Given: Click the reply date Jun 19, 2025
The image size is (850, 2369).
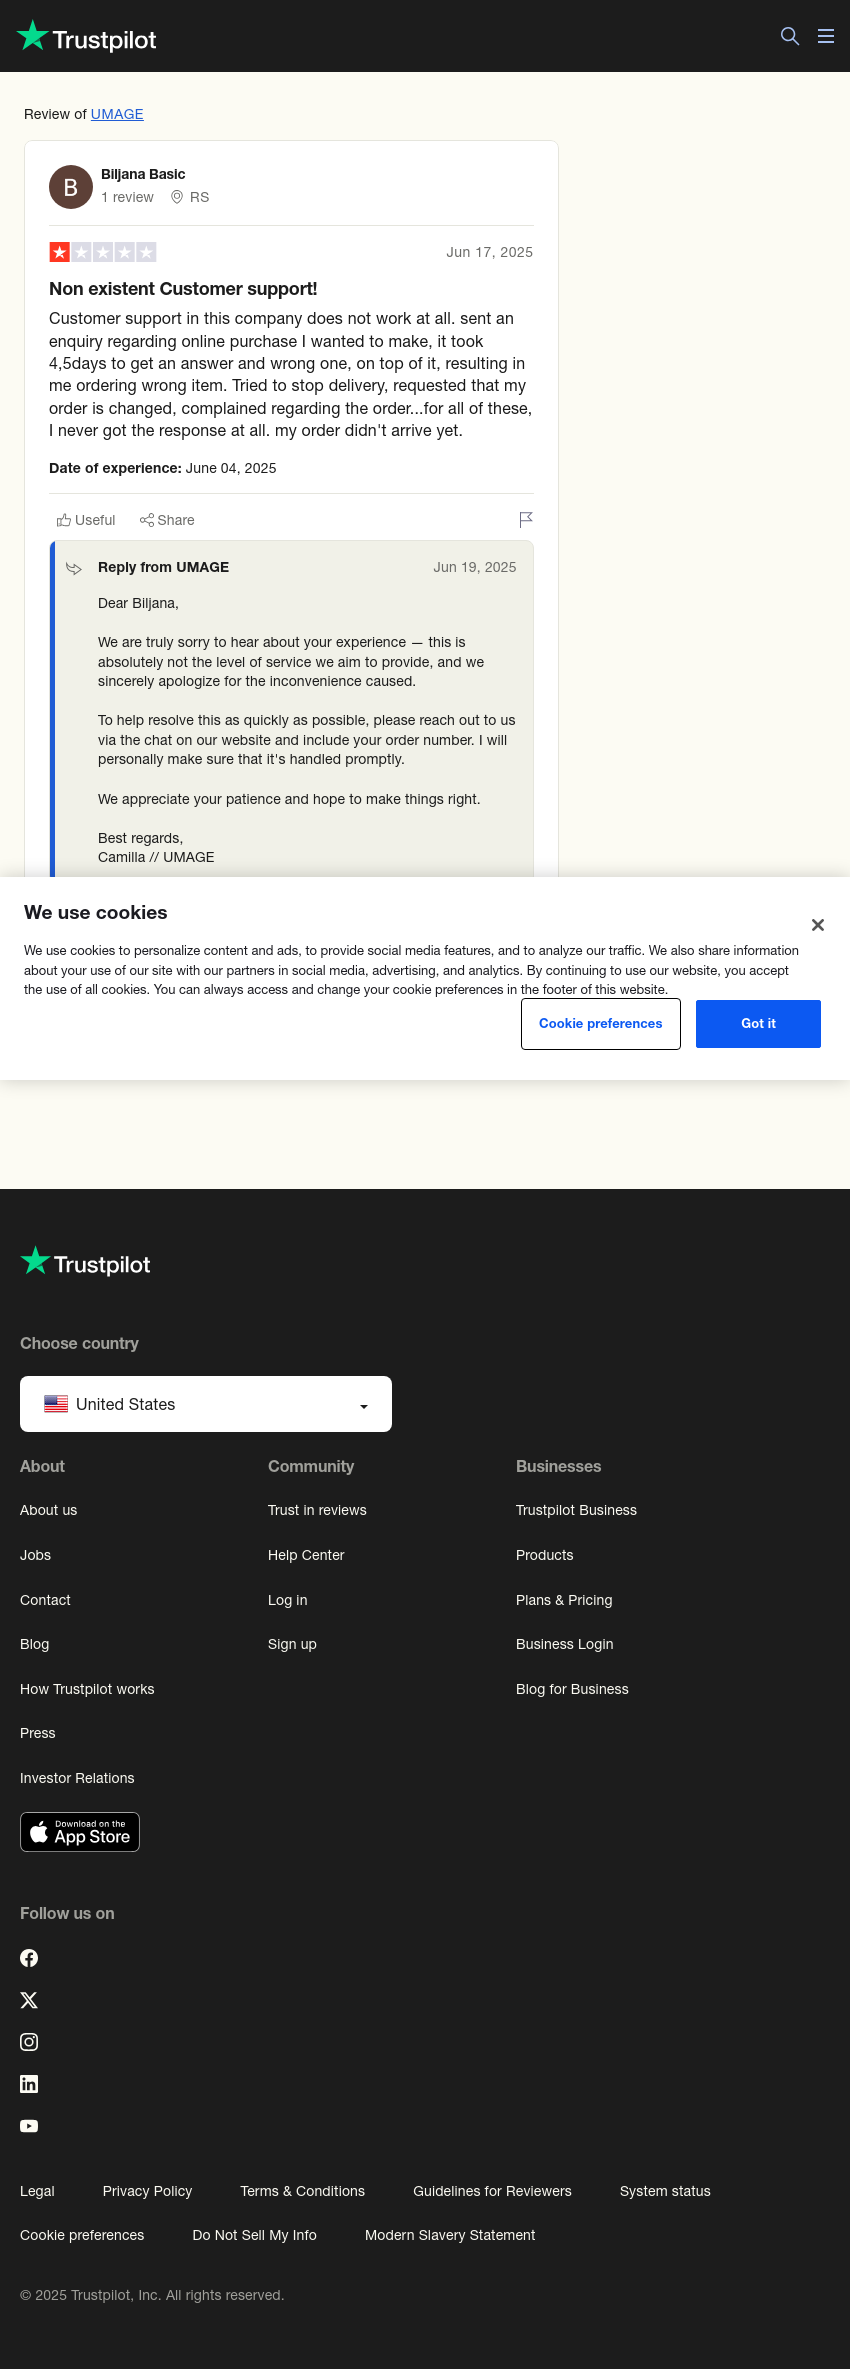Looking at the screenshot, I should [474, 567].
